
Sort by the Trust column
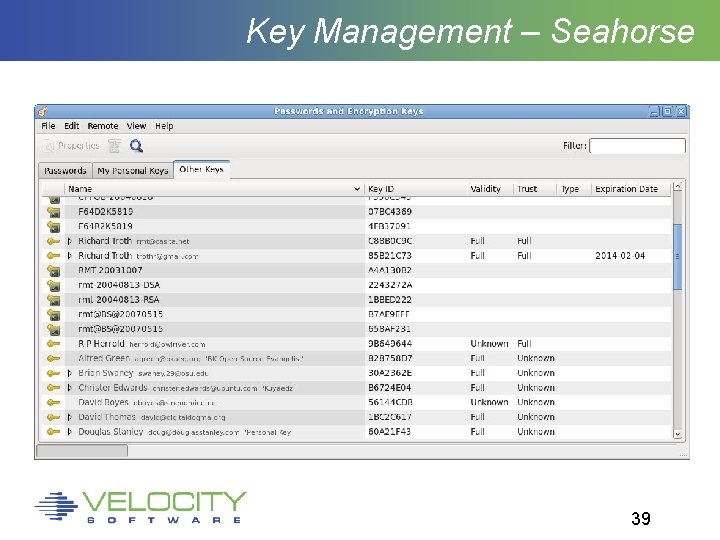tap(534, 189)
